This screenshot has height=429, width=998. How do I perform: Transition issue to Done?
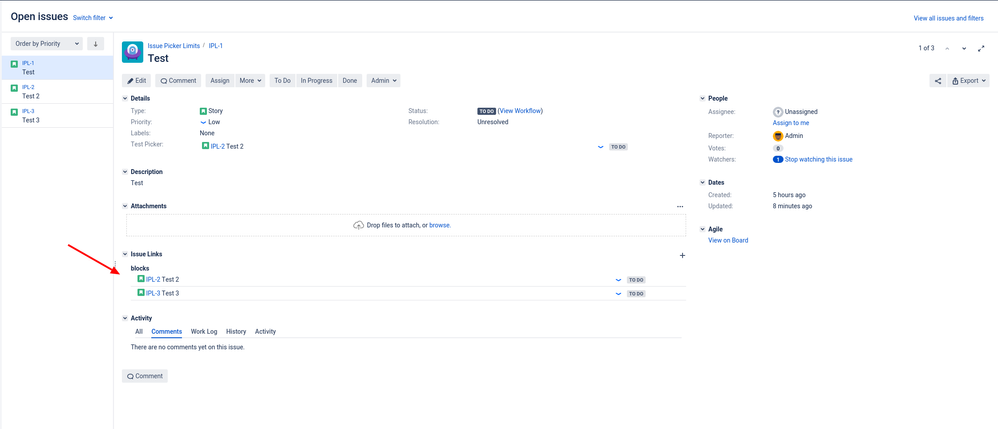click(x=349, y=81)
